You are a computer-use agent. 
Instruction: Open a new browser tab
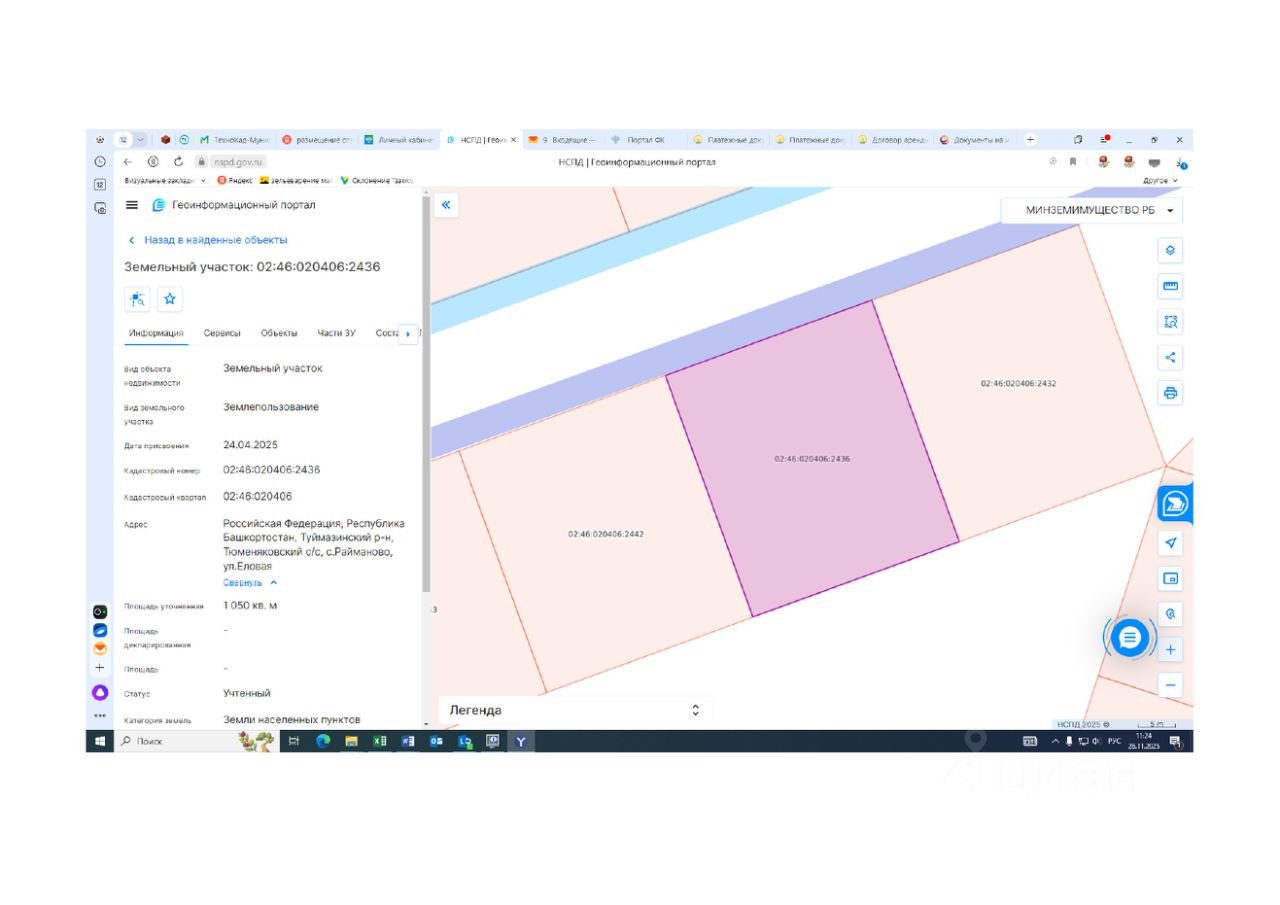[1031, 140]
